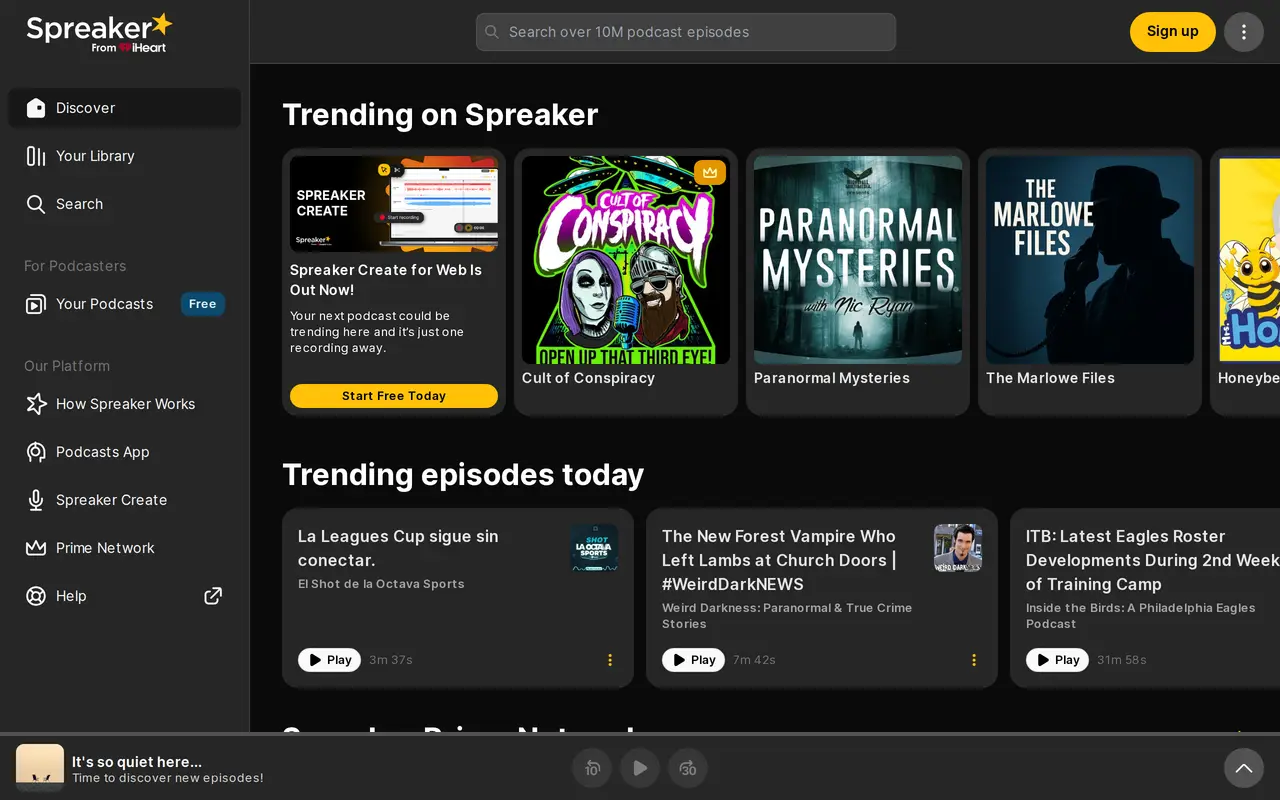Play the La Leagues Cup episode
The width and height of the screenshot is (1280, 800).
tap(329, 660)
